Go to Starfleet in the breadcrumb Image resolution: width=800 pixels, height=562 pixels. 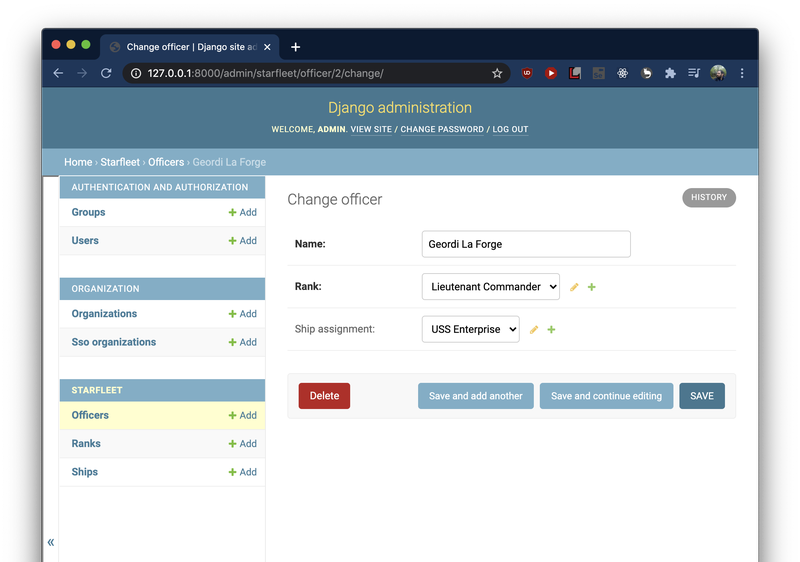pyautogui.click(x=120, y=162)
